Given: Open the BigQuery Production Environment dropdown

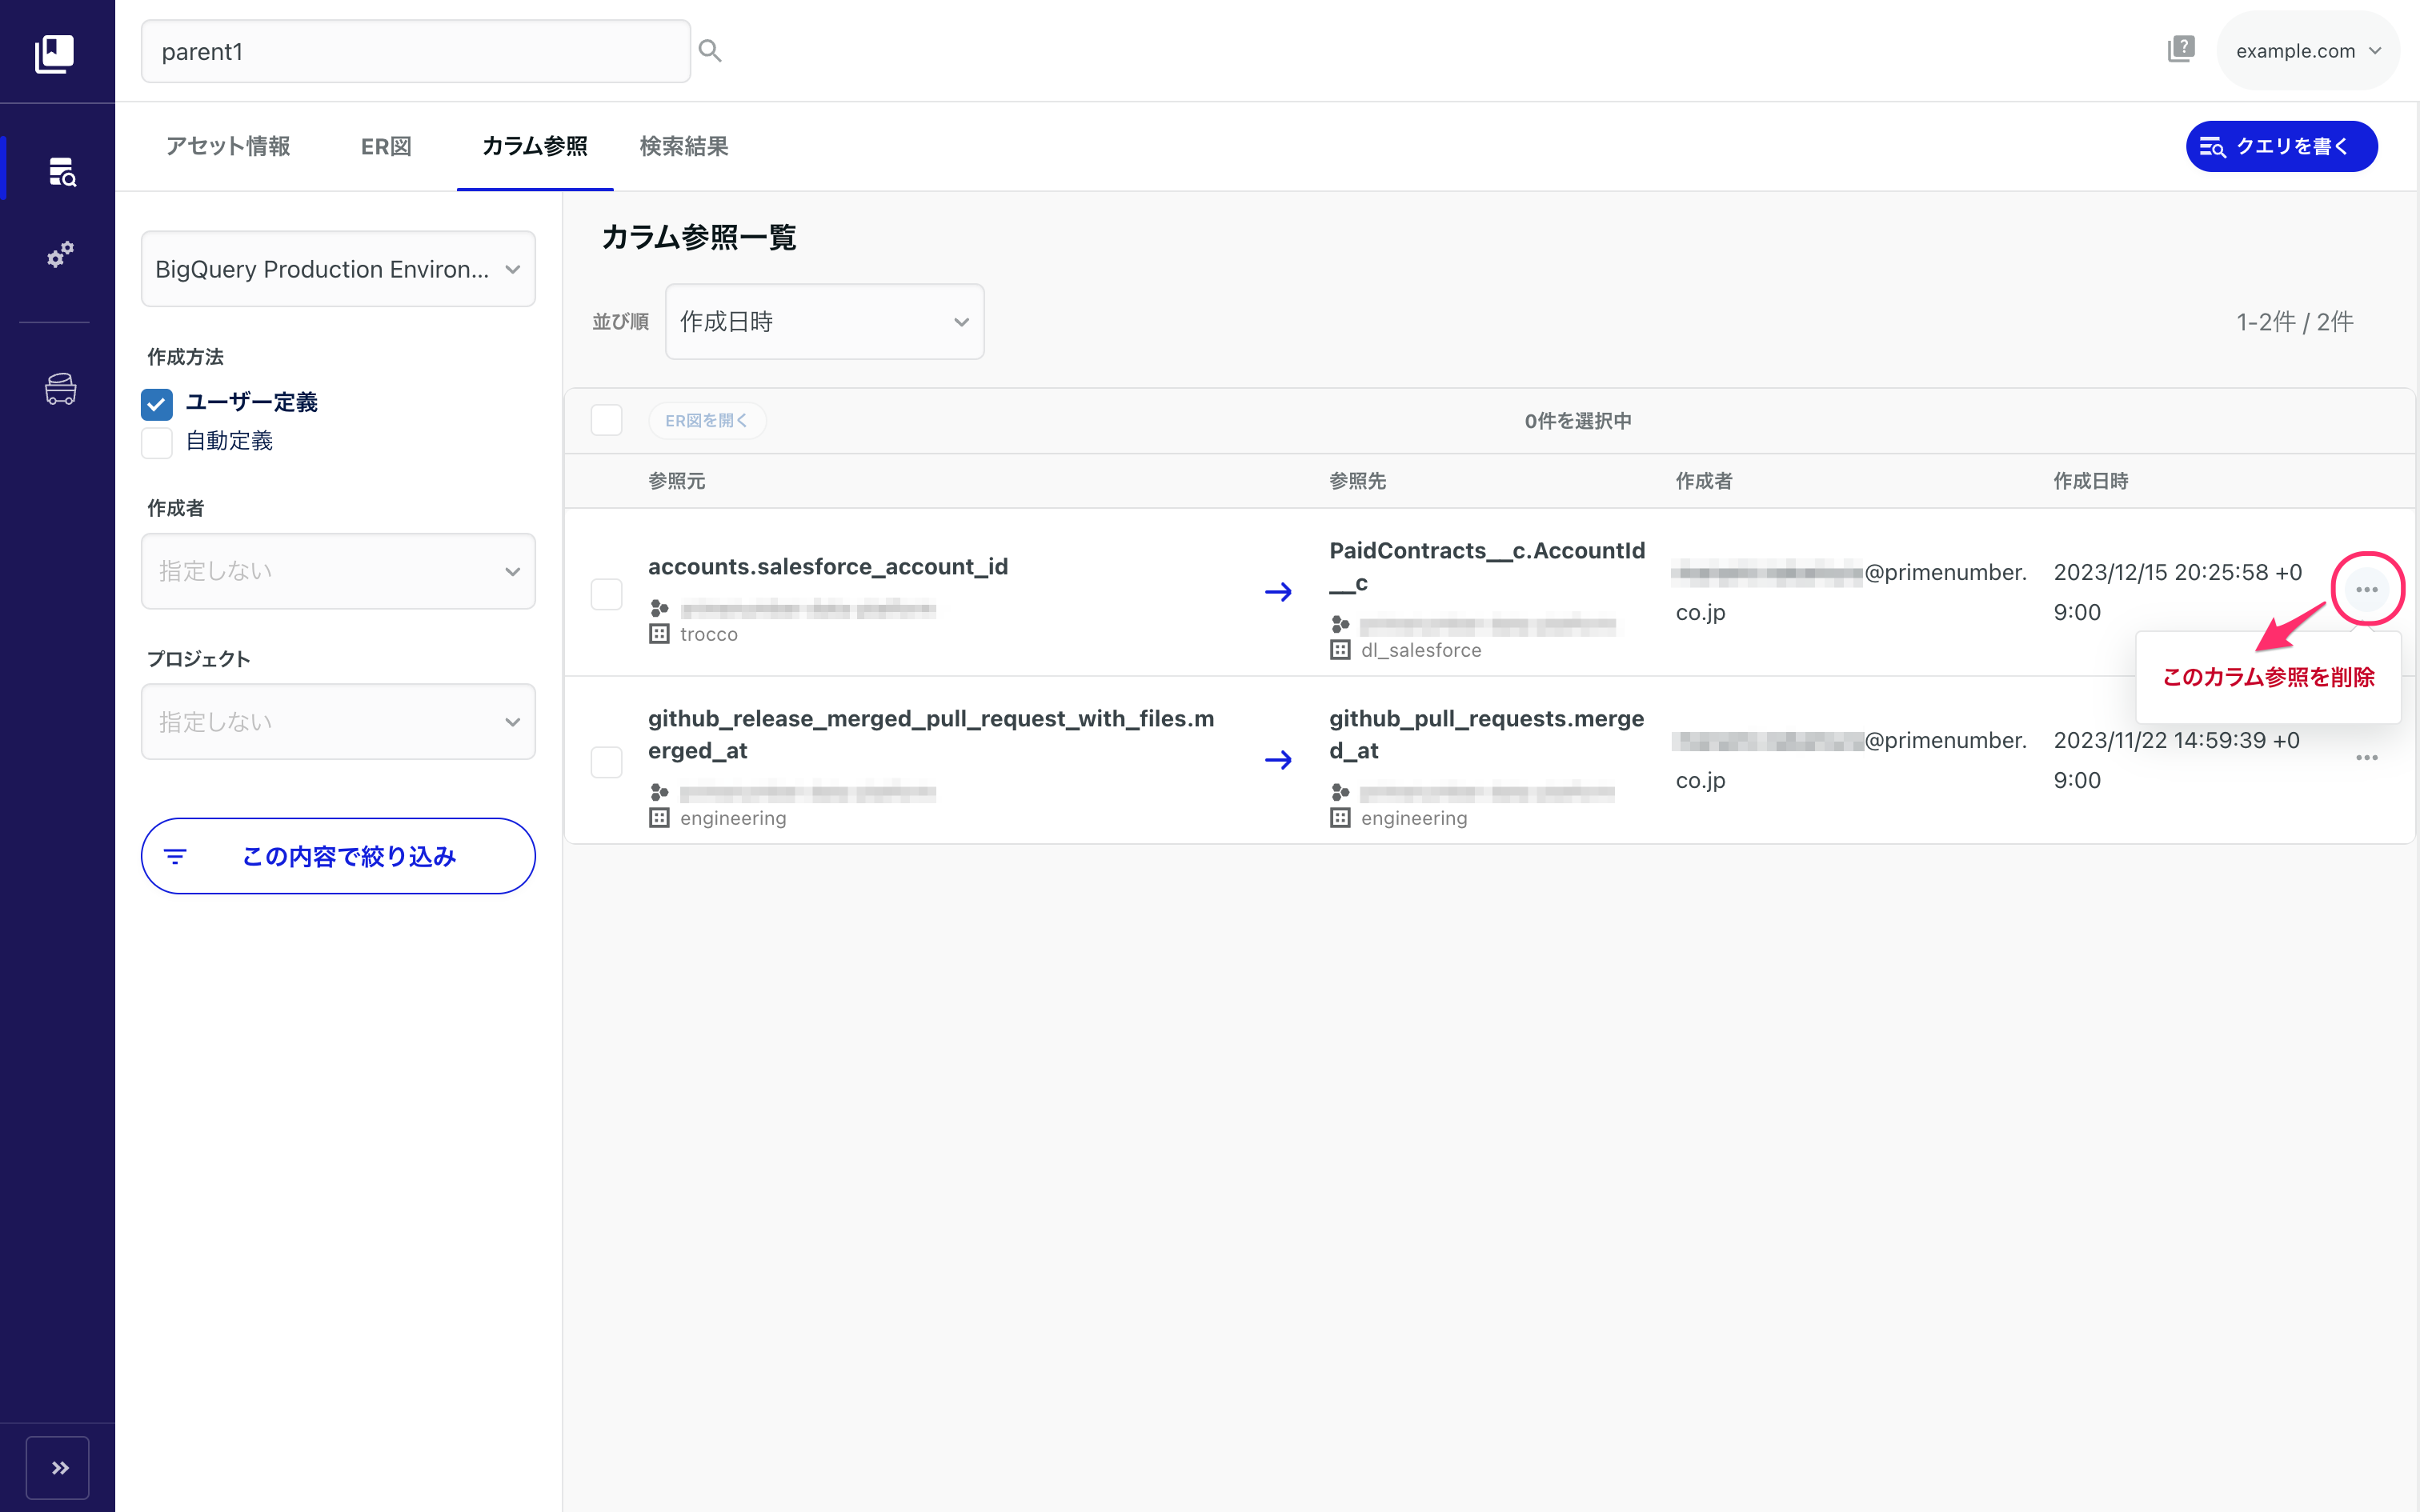Looking at the screenshot, I should point(338,269).
